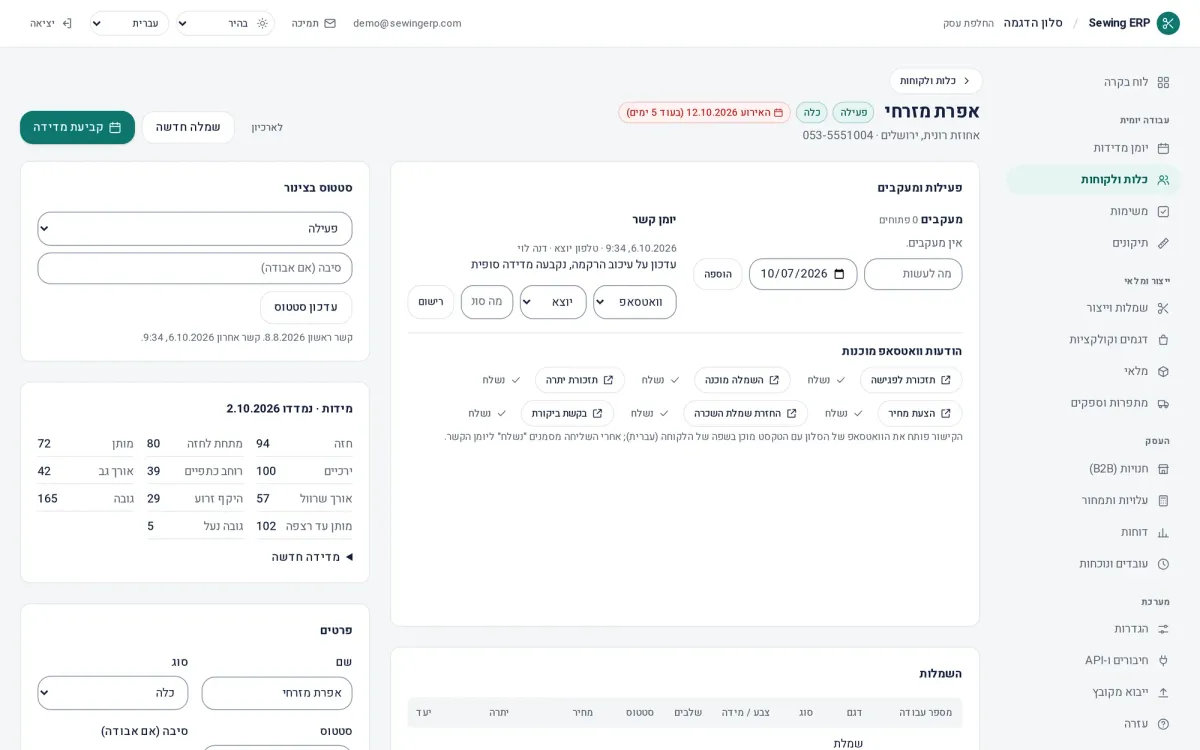Click the scissors icon beside שמלות וייצור

point(1163,308)
